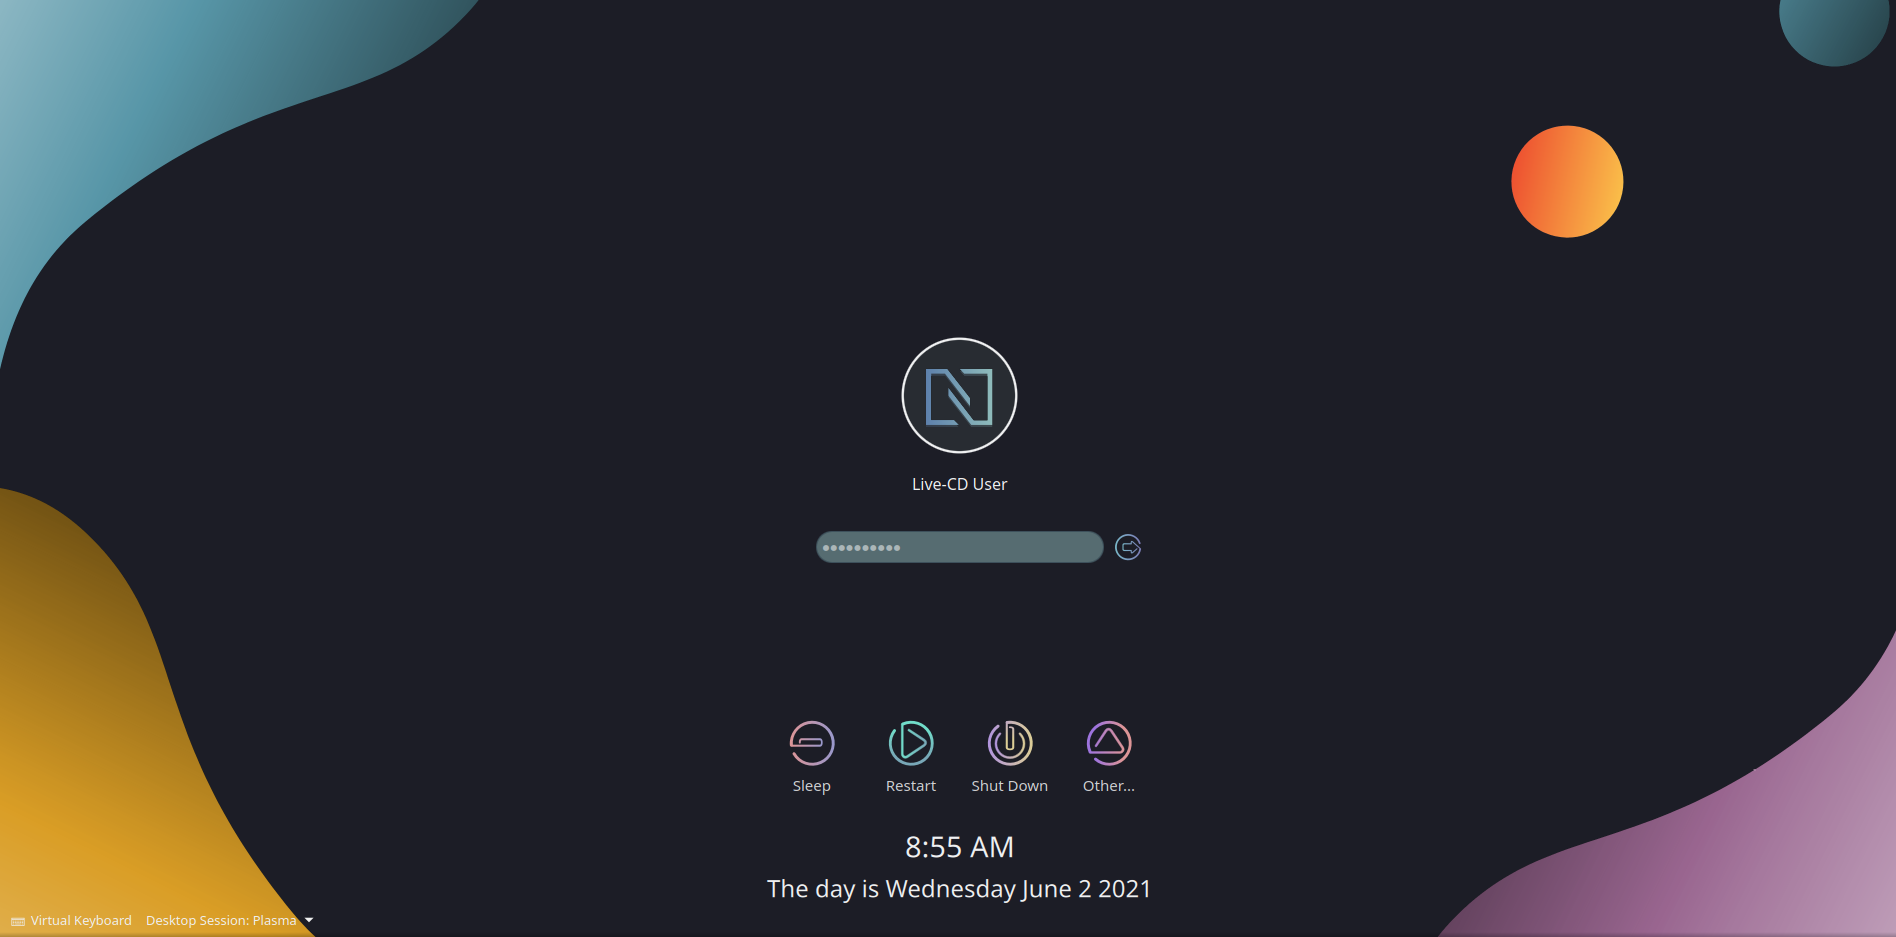Viewport: 1896px width, 937px height.
Task: Click the Sleep icon
Action: pyautogui.click(x=811, y=743)
